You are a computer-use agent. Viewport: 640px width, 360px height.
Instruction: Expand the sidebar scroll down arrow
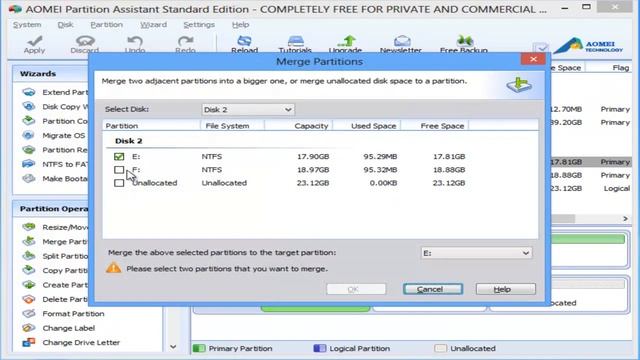173,347
